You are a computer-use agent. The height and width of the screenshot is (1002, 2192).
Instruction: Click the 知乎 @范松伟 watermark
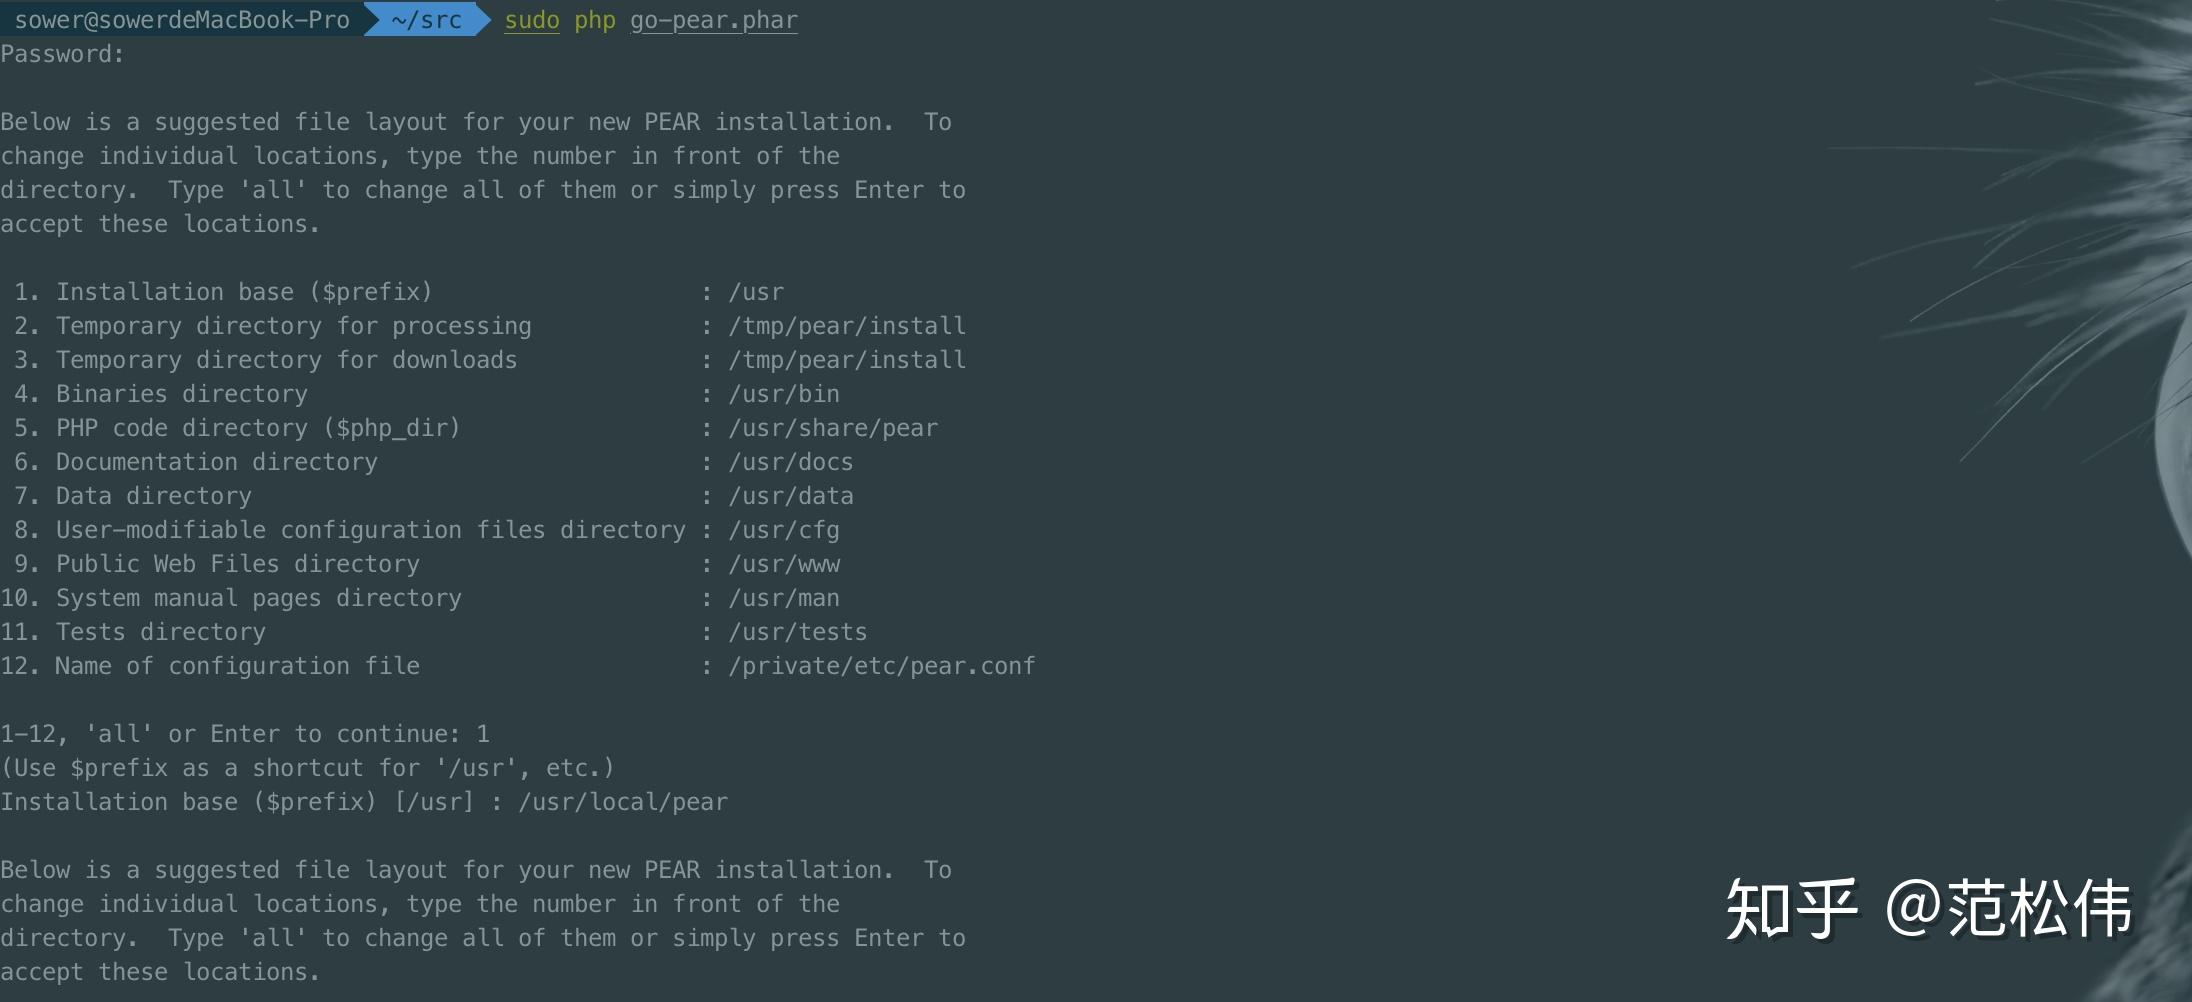pyautogui.click(x=1928, y=908)
